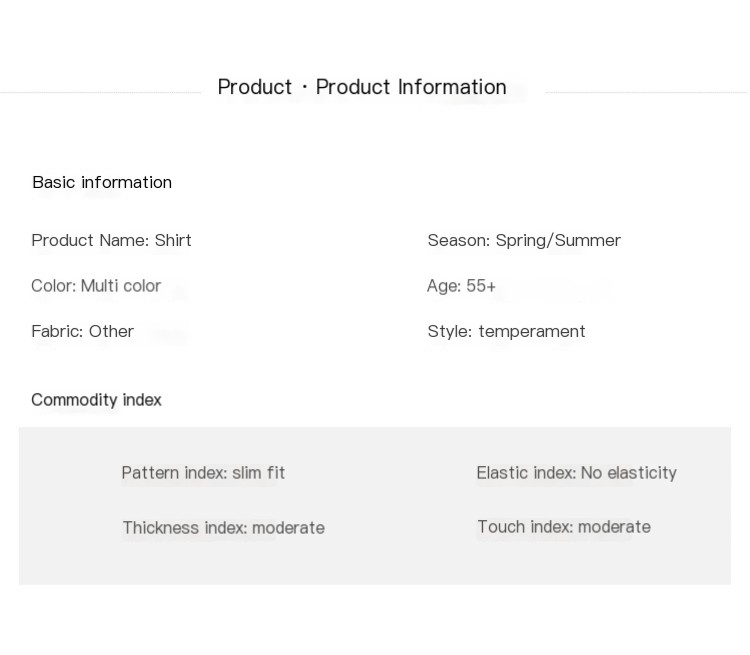Click the 'Elastic index' label
The image size is (750, 655).
click(526, 473)
